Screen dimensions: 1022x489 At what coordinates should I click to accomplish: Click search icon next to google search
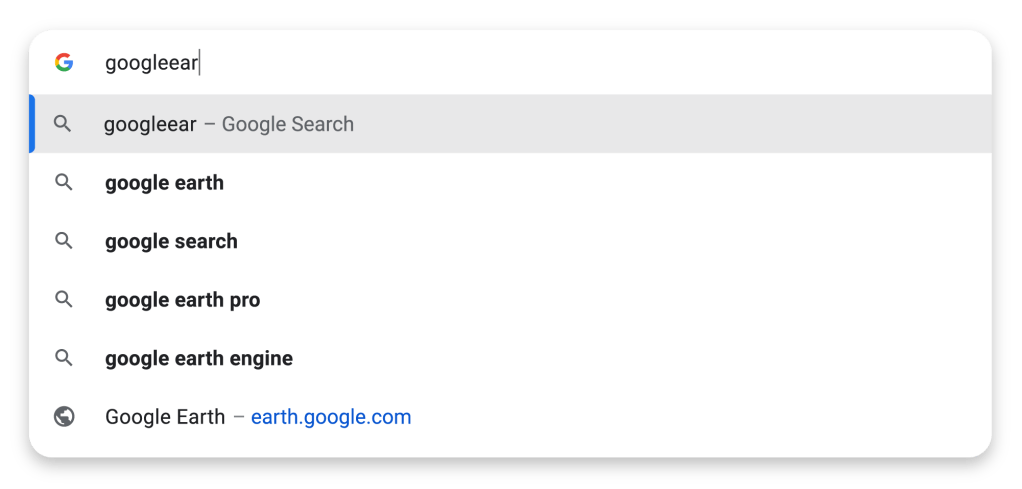64,241
